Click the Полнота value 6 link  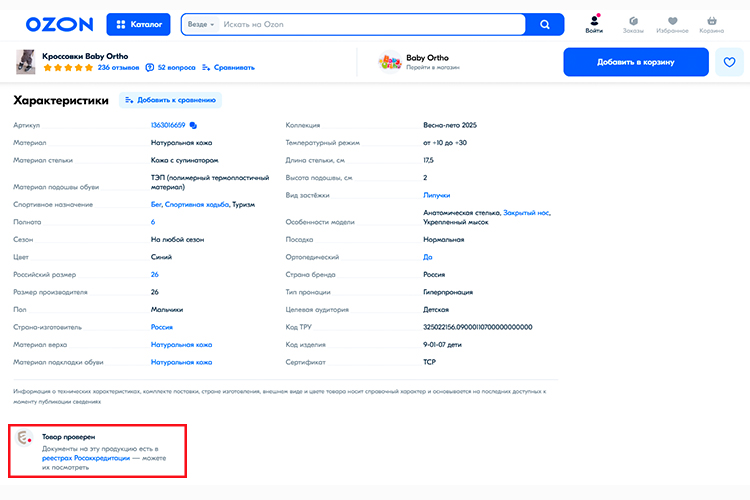pyautogui.click(x=153, y=222)
